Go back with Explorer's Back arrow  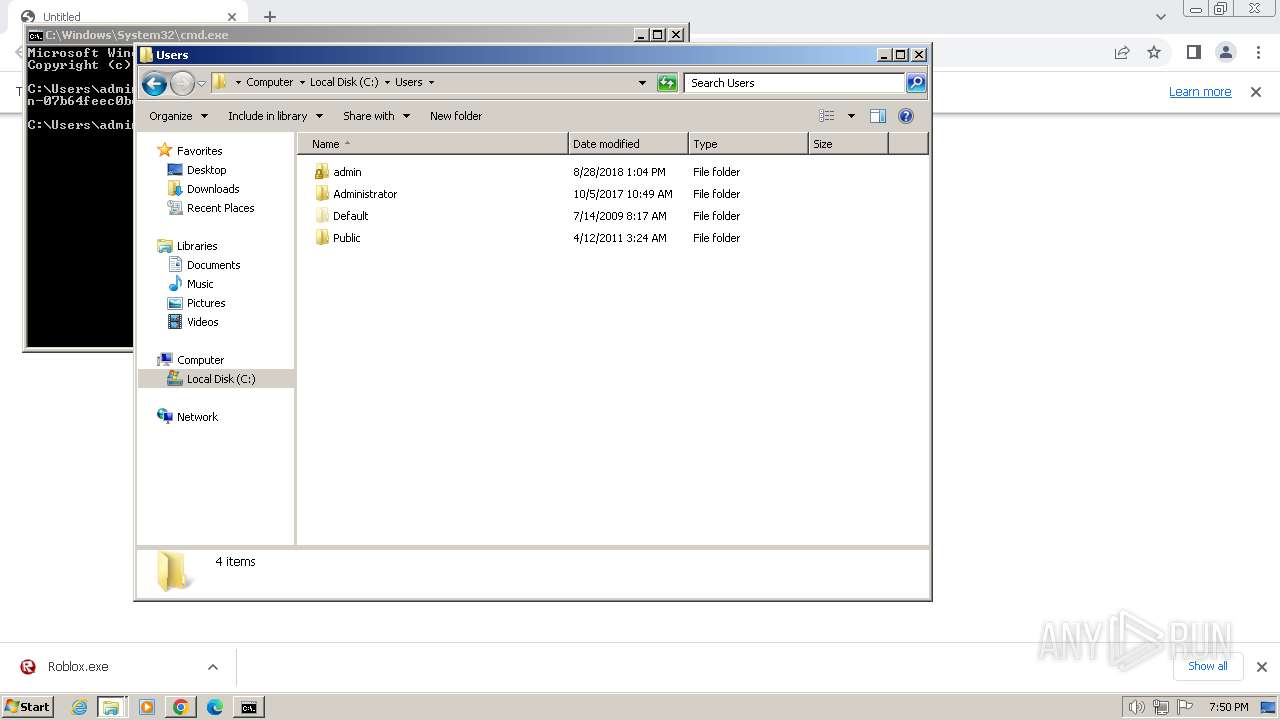click(154, 83)
